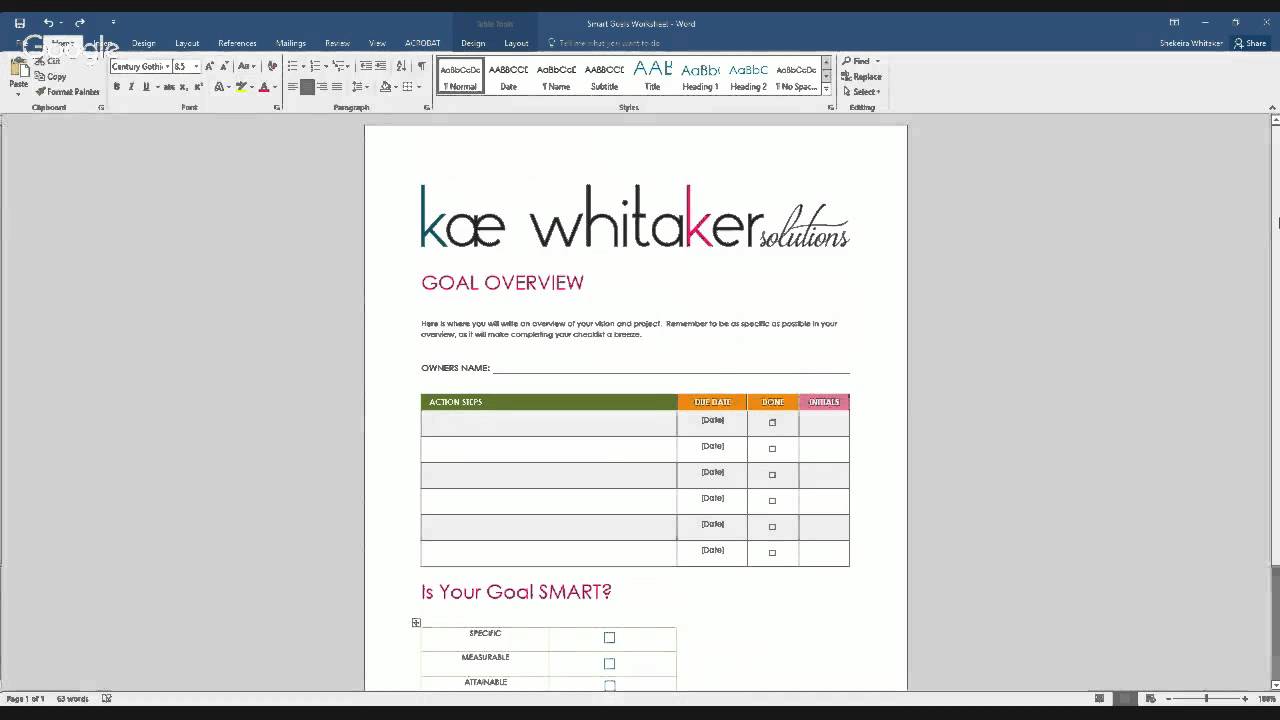The height and width of the screenshot is (720, 1280).
Task: Check the SPECIFIC checkbox
Action: tap(609, 637)
